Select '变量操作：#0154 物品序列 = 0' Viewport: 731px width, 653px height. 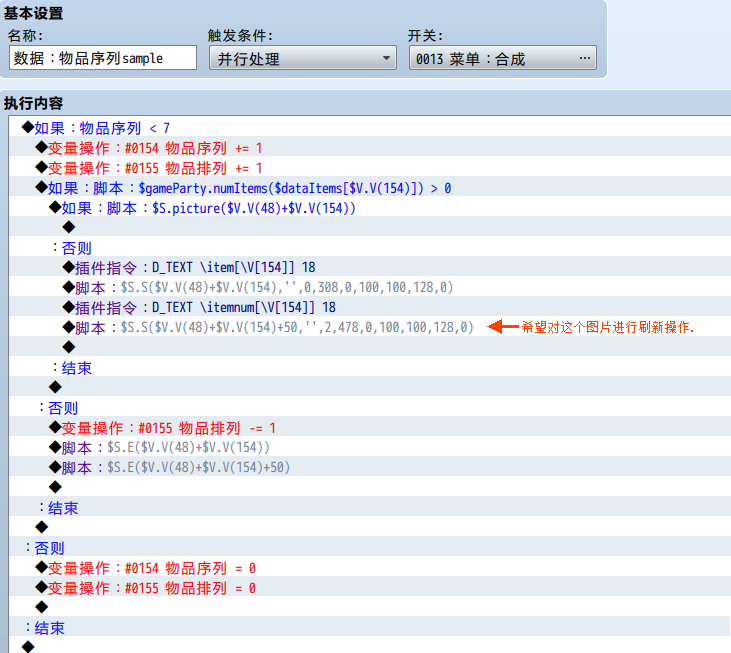[146, 568]
